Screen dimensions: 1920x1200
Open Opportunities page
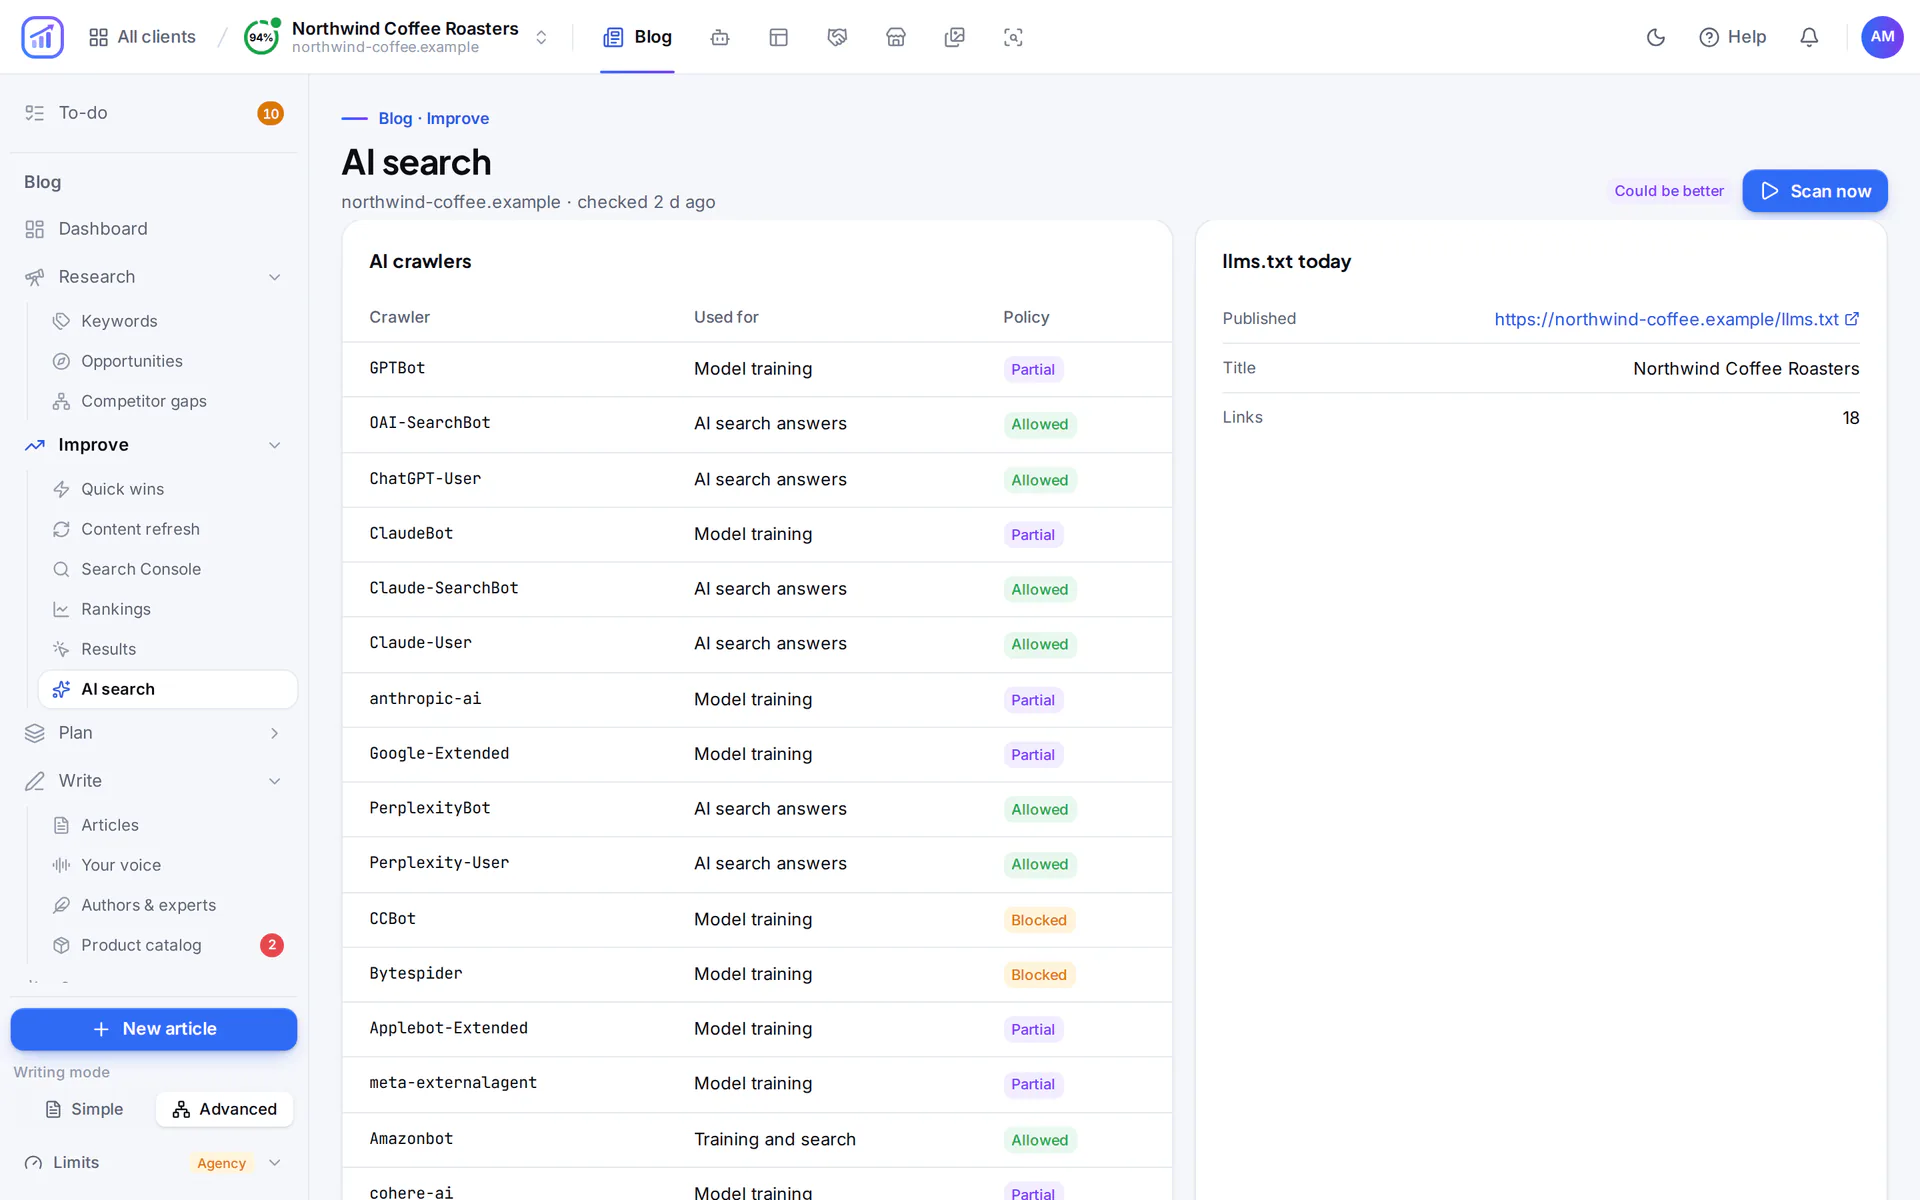coord(168,361)
